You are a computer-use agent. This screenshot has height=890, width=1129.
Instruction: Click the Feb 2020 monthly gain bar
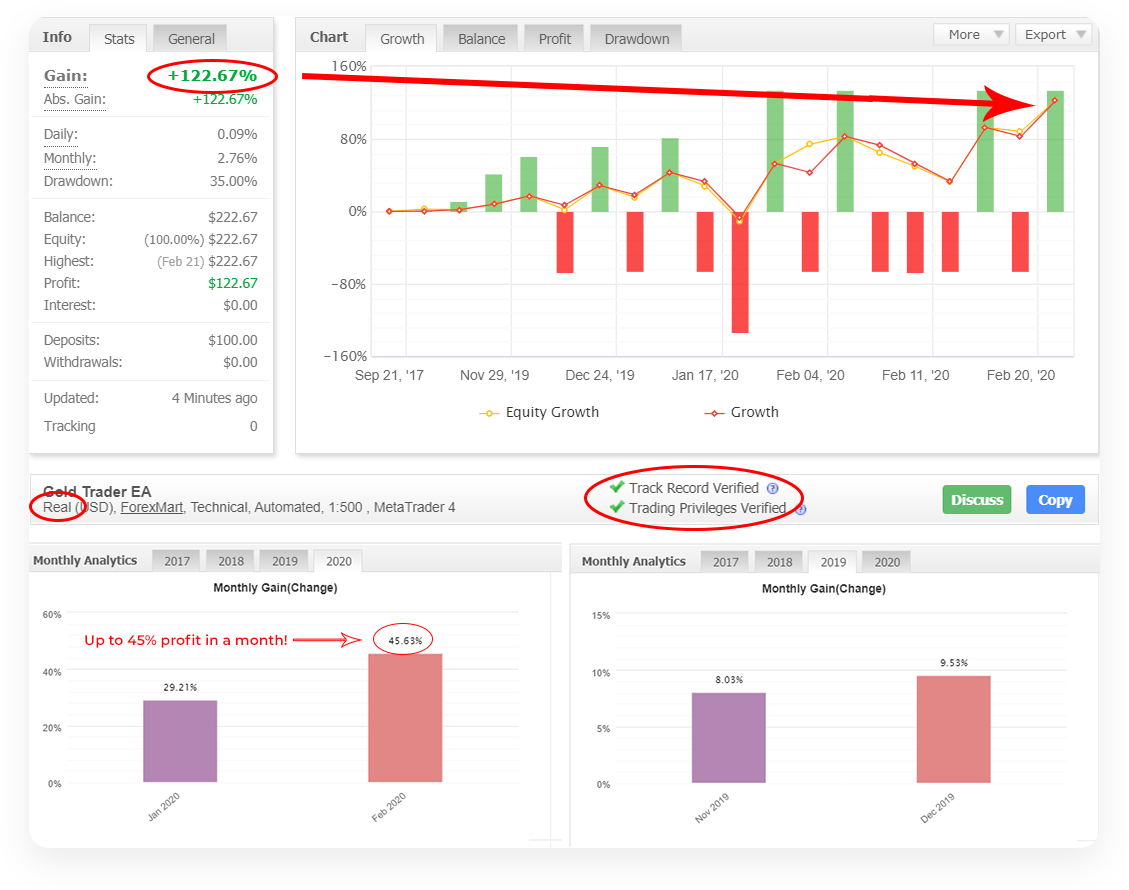(x=405, y=718)
